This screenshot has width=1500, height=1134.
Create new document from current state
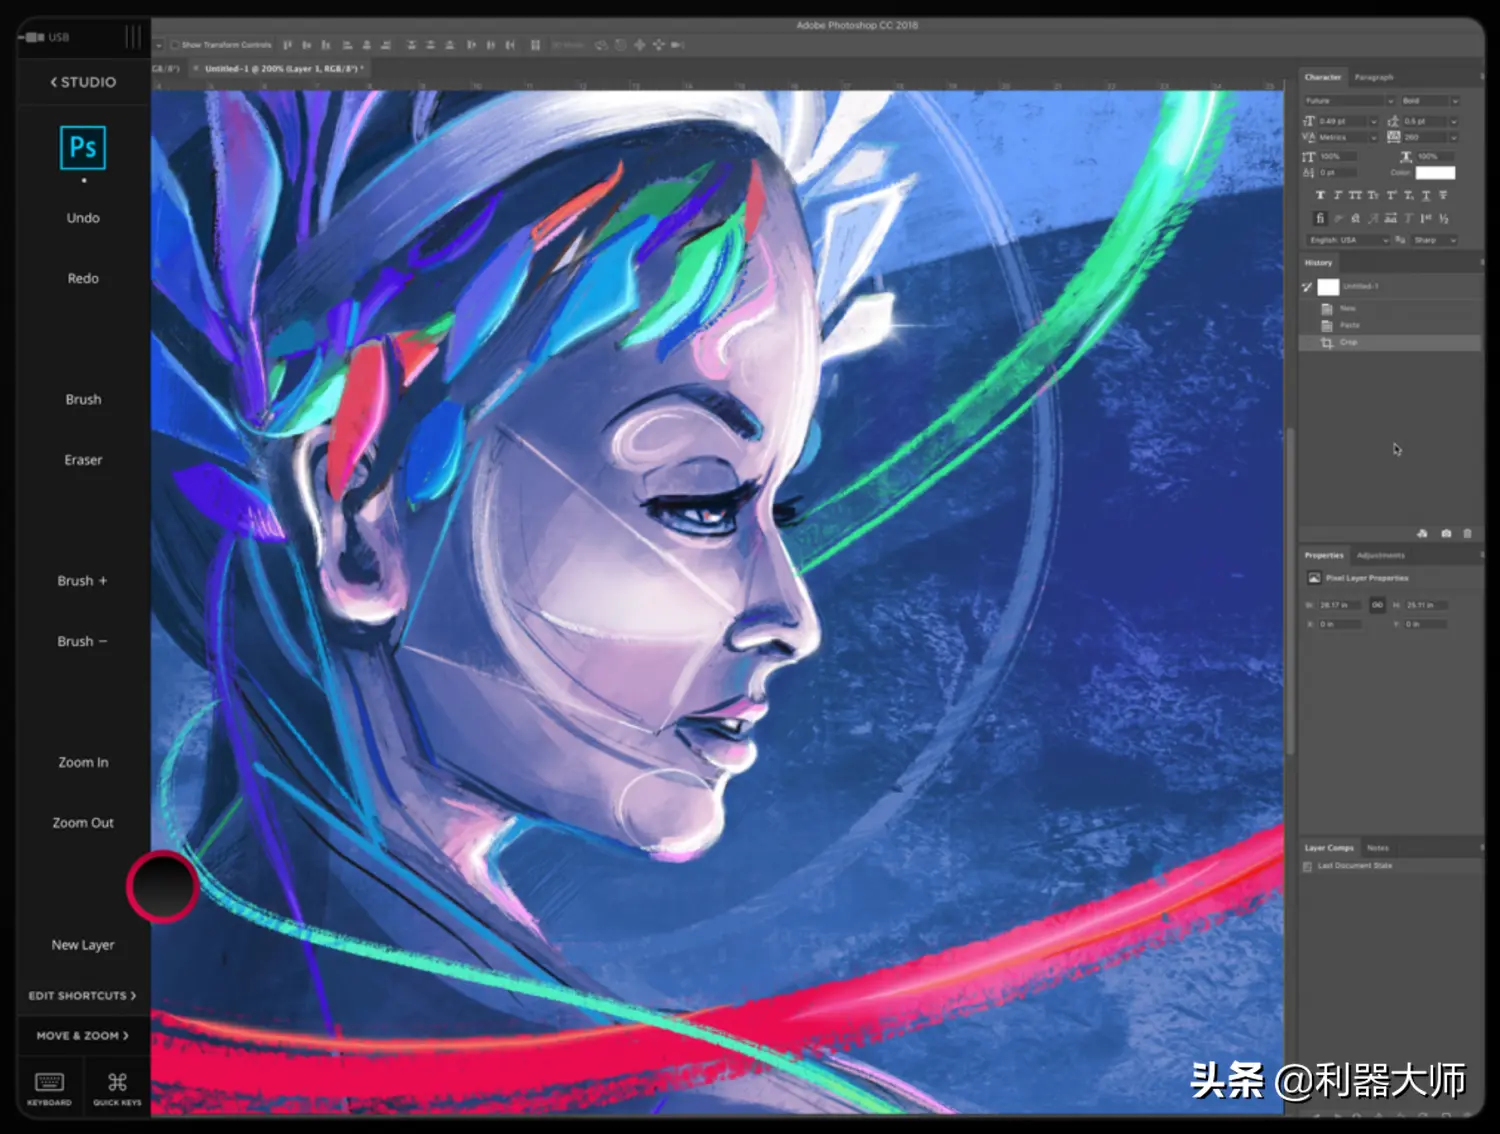tap(1423, 534)
